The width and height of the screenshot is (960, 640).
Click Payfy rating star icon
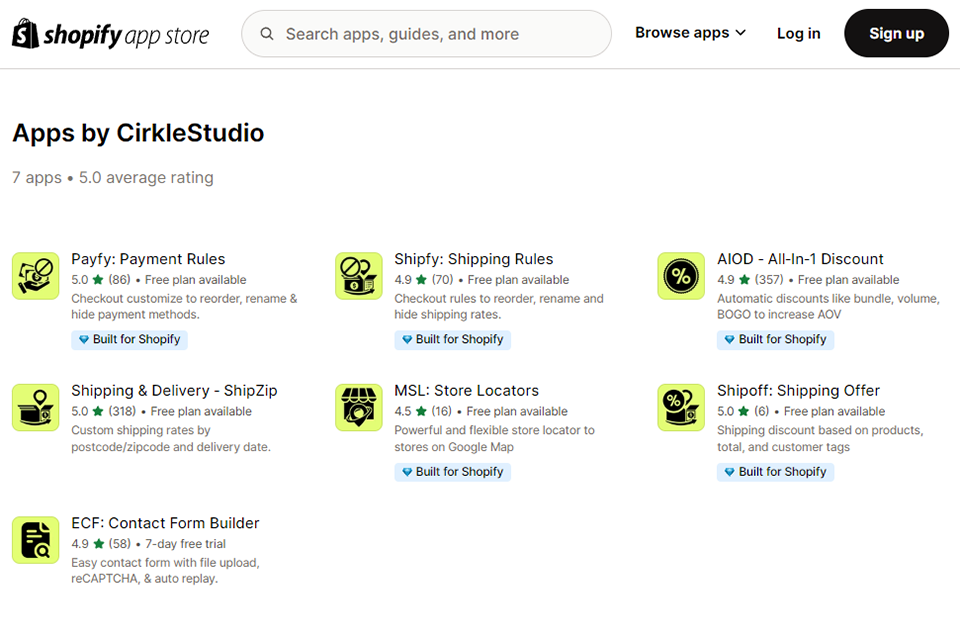[x=98, y=280]
